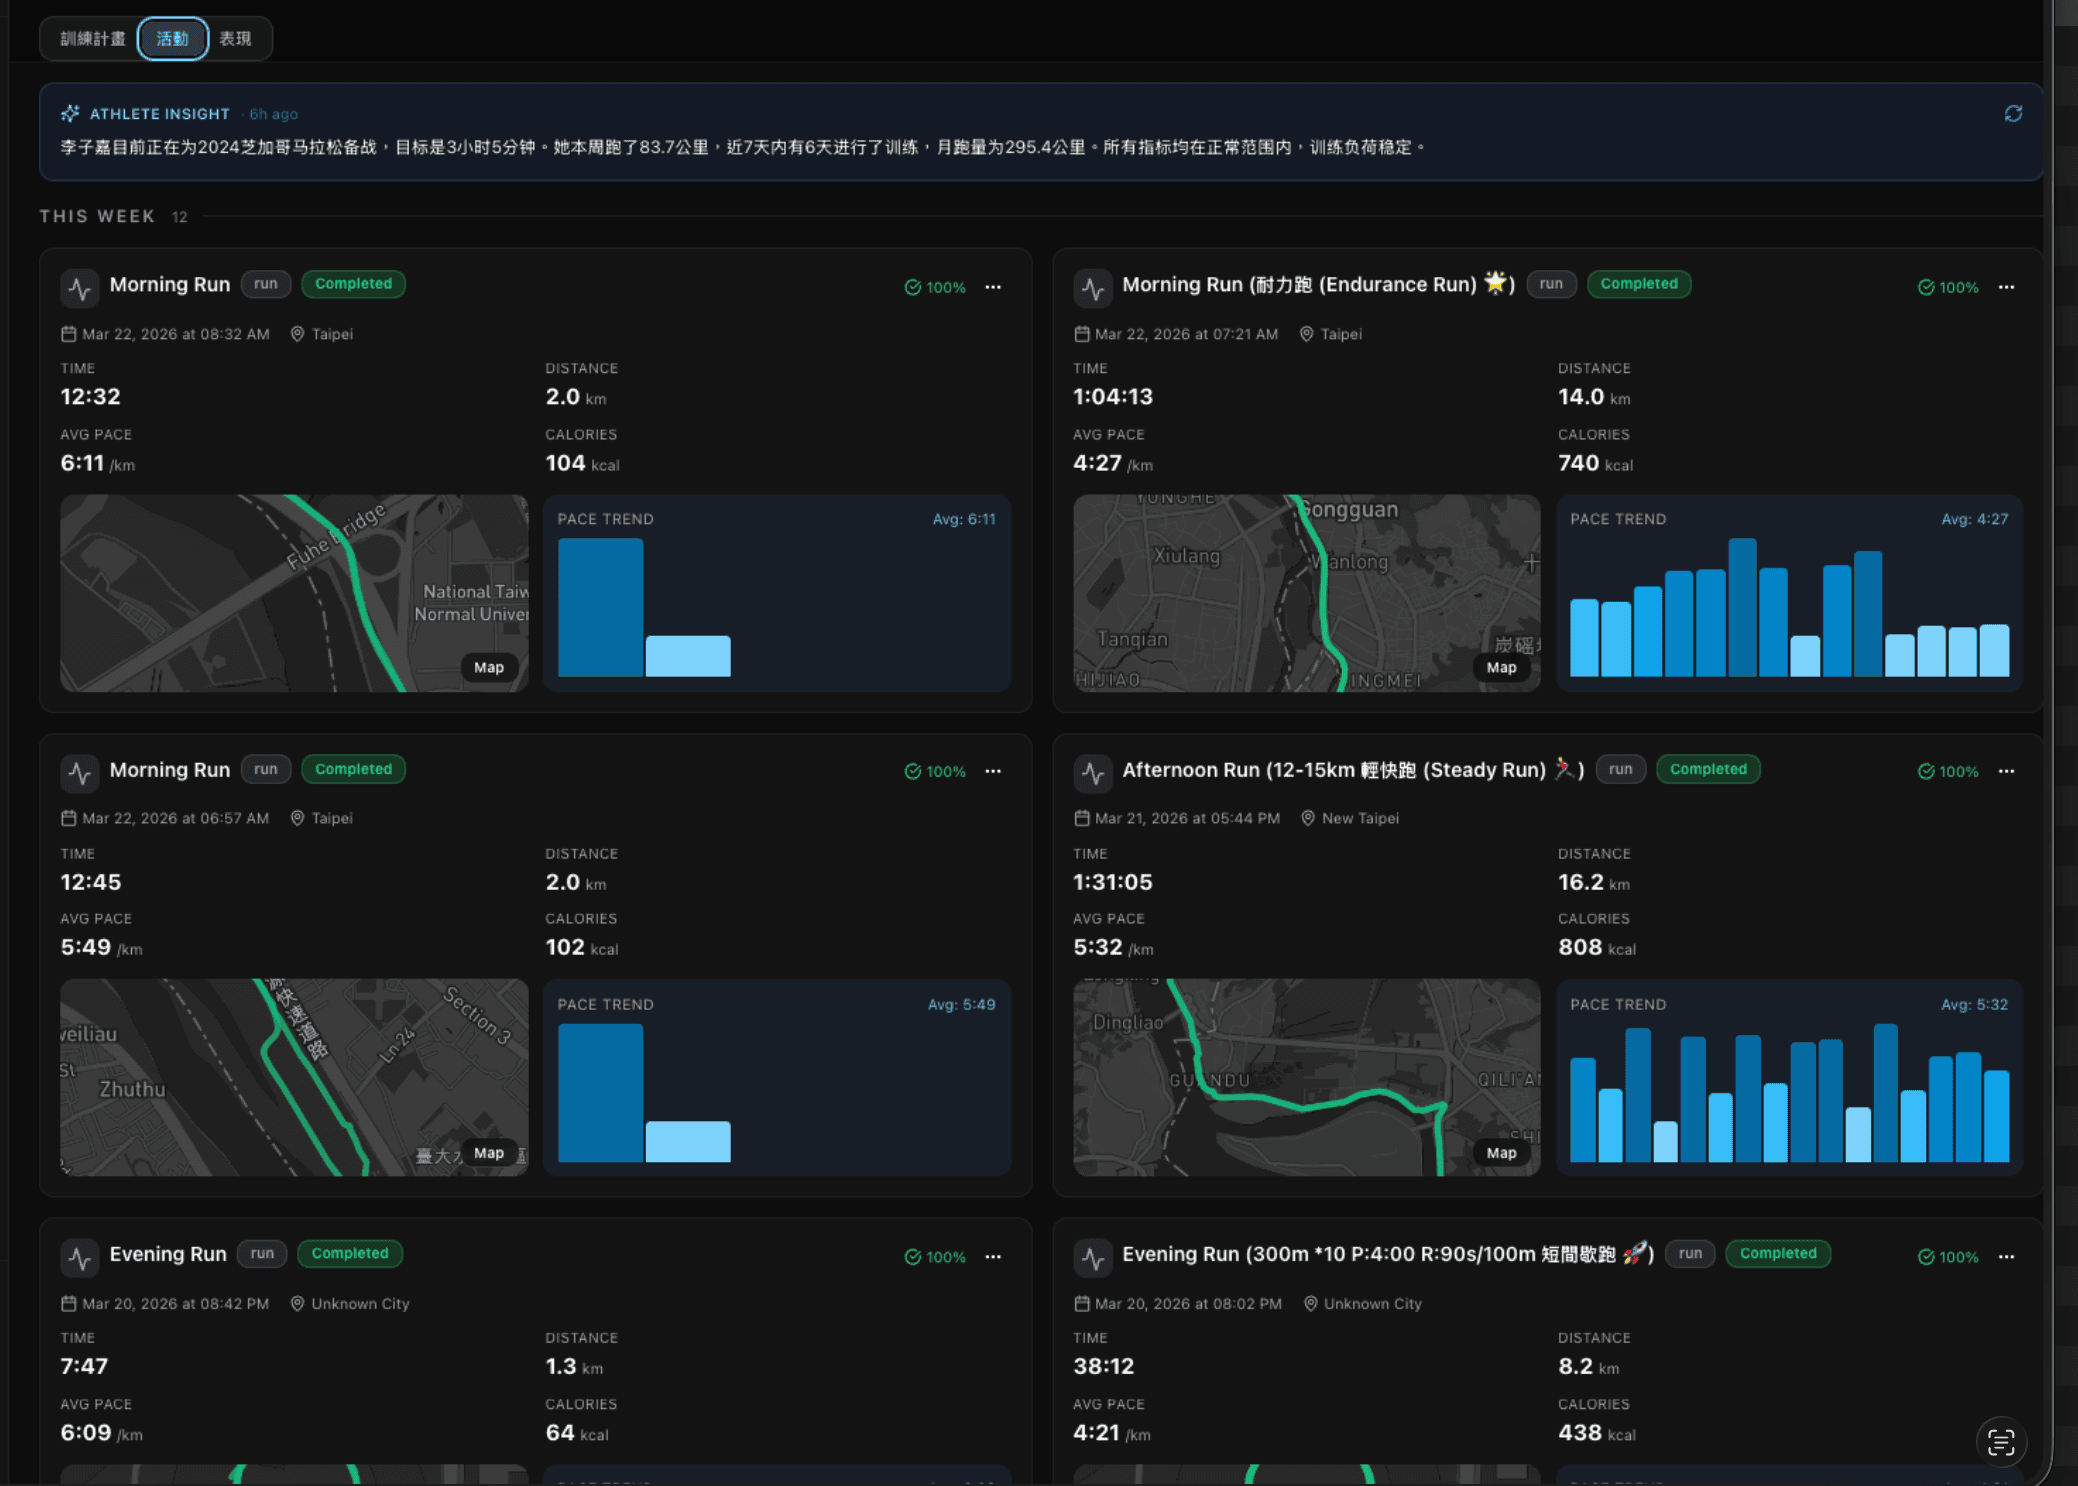The image size is (2078, 1486).
Task: Open Map for the 06:57 AM Morning Run
Action: click(488, 1153)
